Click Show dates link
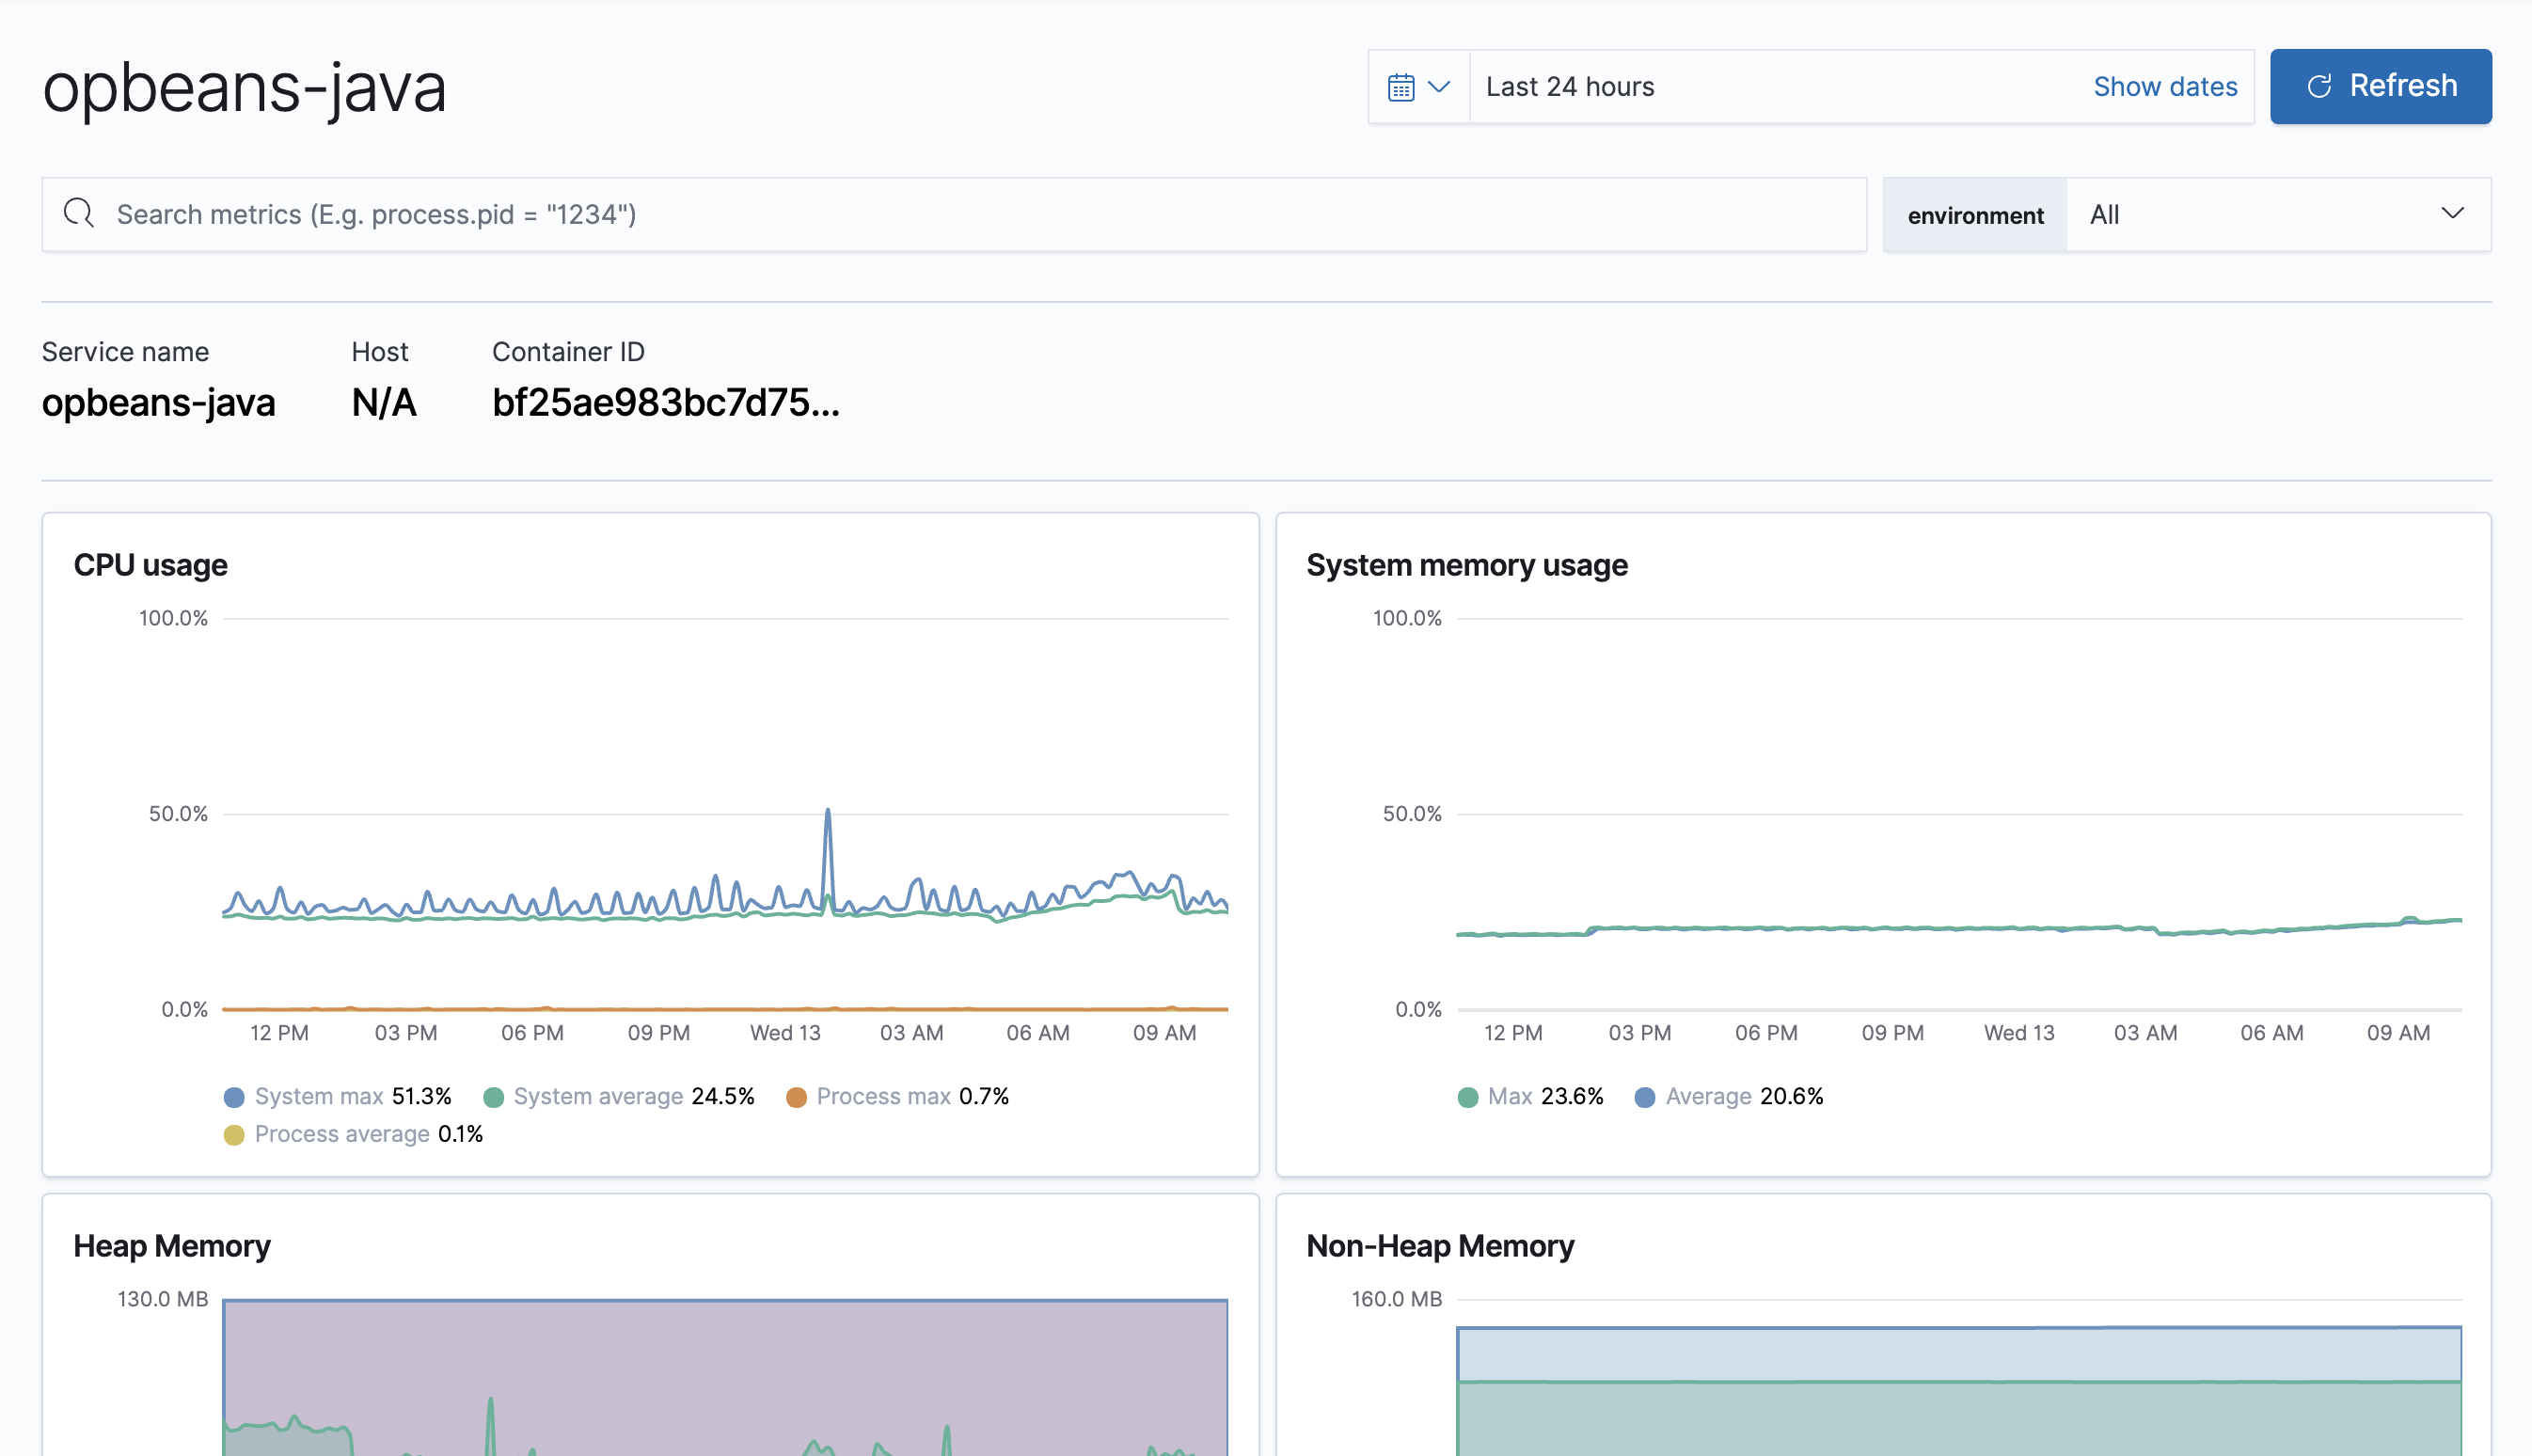The height and width of the screenshot is (1456, 2532). pyautogui.click(x=2165, y=87)
